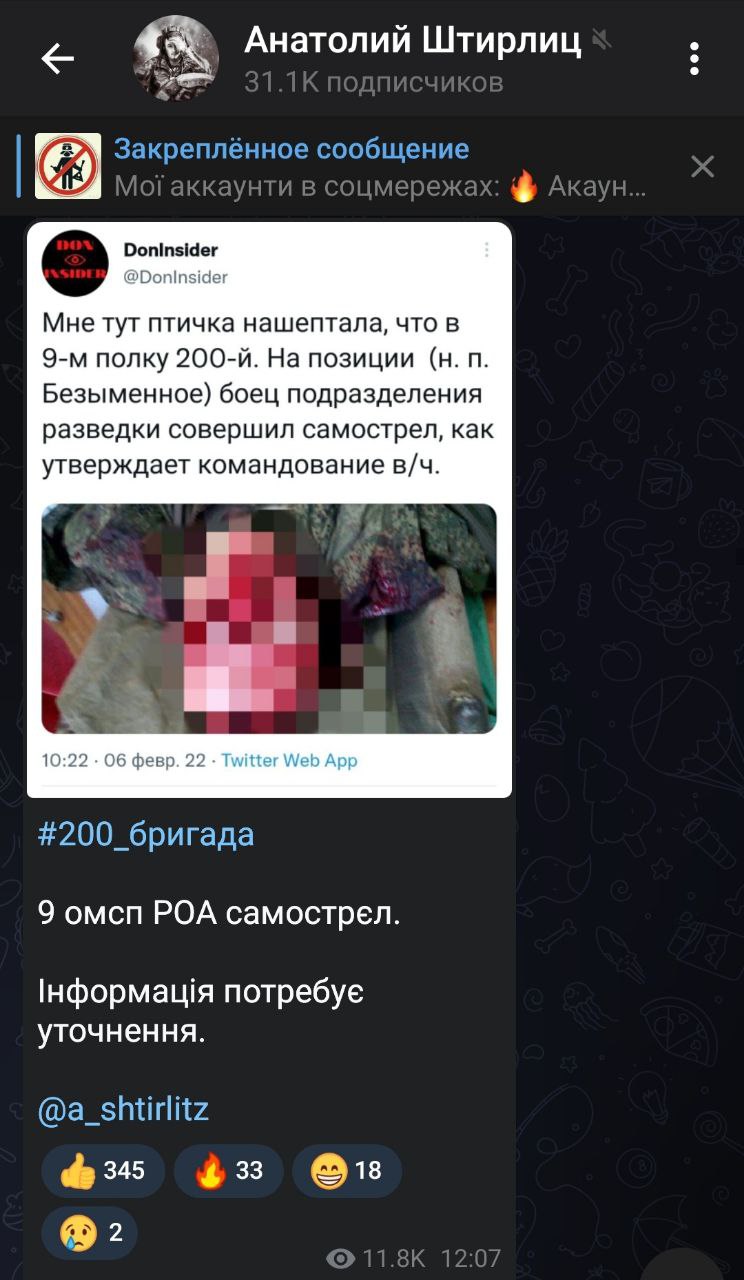Go back using the arrow icon
This screenshot has height=1280, width=744.
[57, 59]
